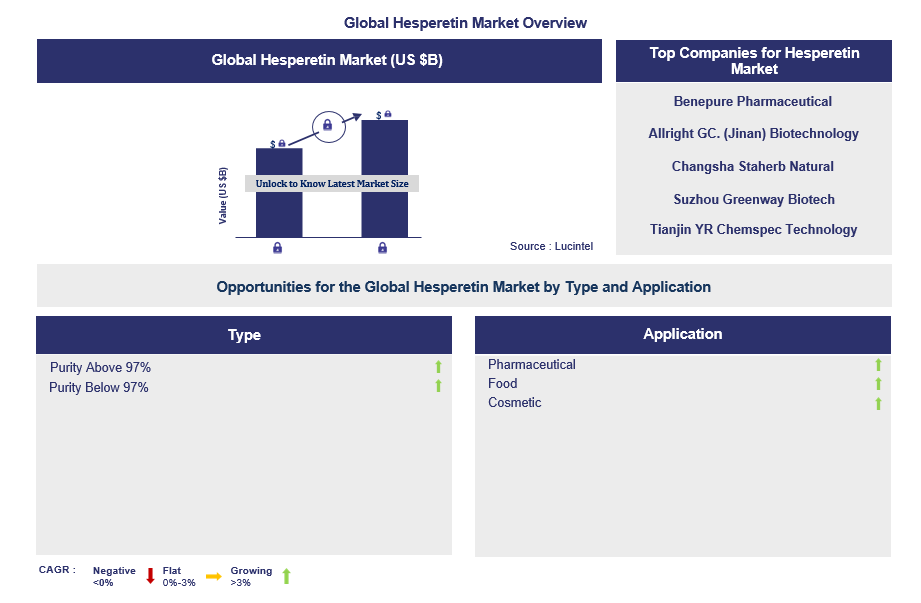Click the Global Hesperetin Market (US $B) header
921x603 pixels.
(x=319, y=61)
